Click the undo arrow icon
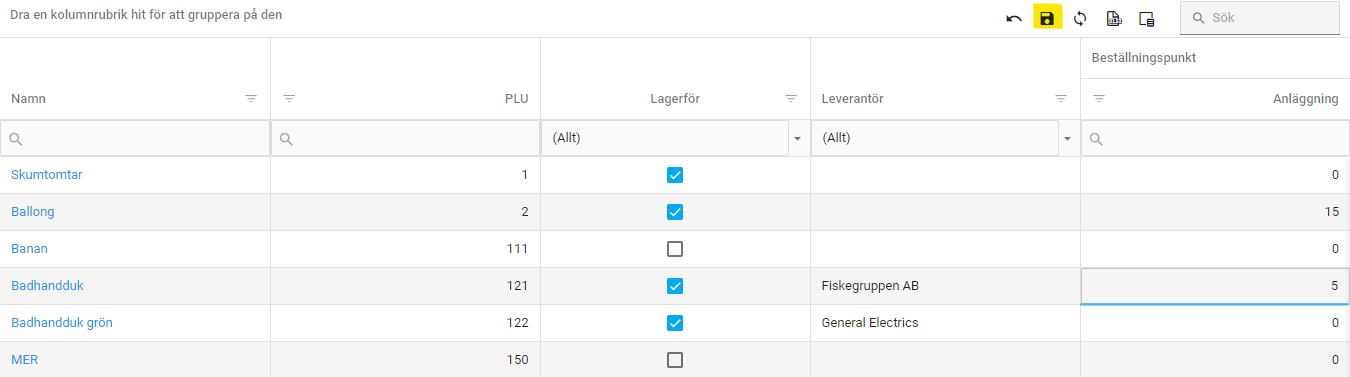This screenshot has width=1350, height=377. click(1014, 19)
